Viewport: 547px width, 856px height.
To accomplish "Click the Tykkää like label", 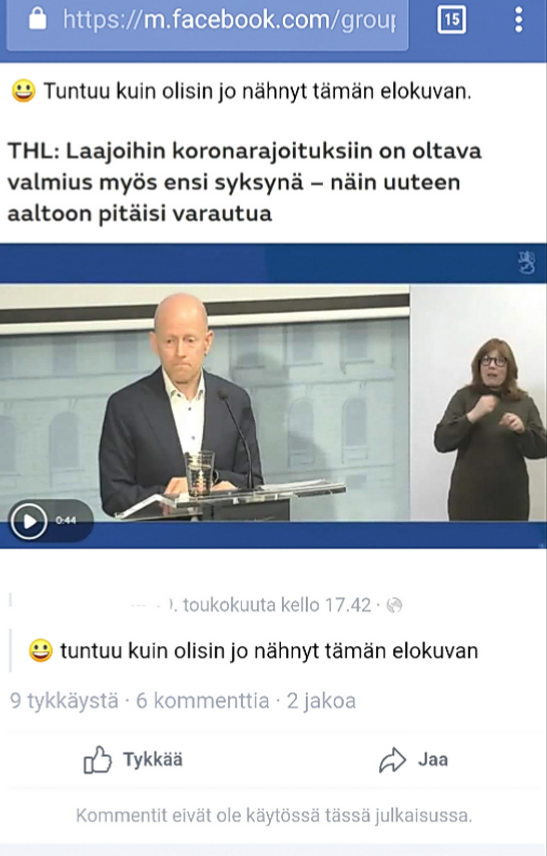I will [153, 759].
